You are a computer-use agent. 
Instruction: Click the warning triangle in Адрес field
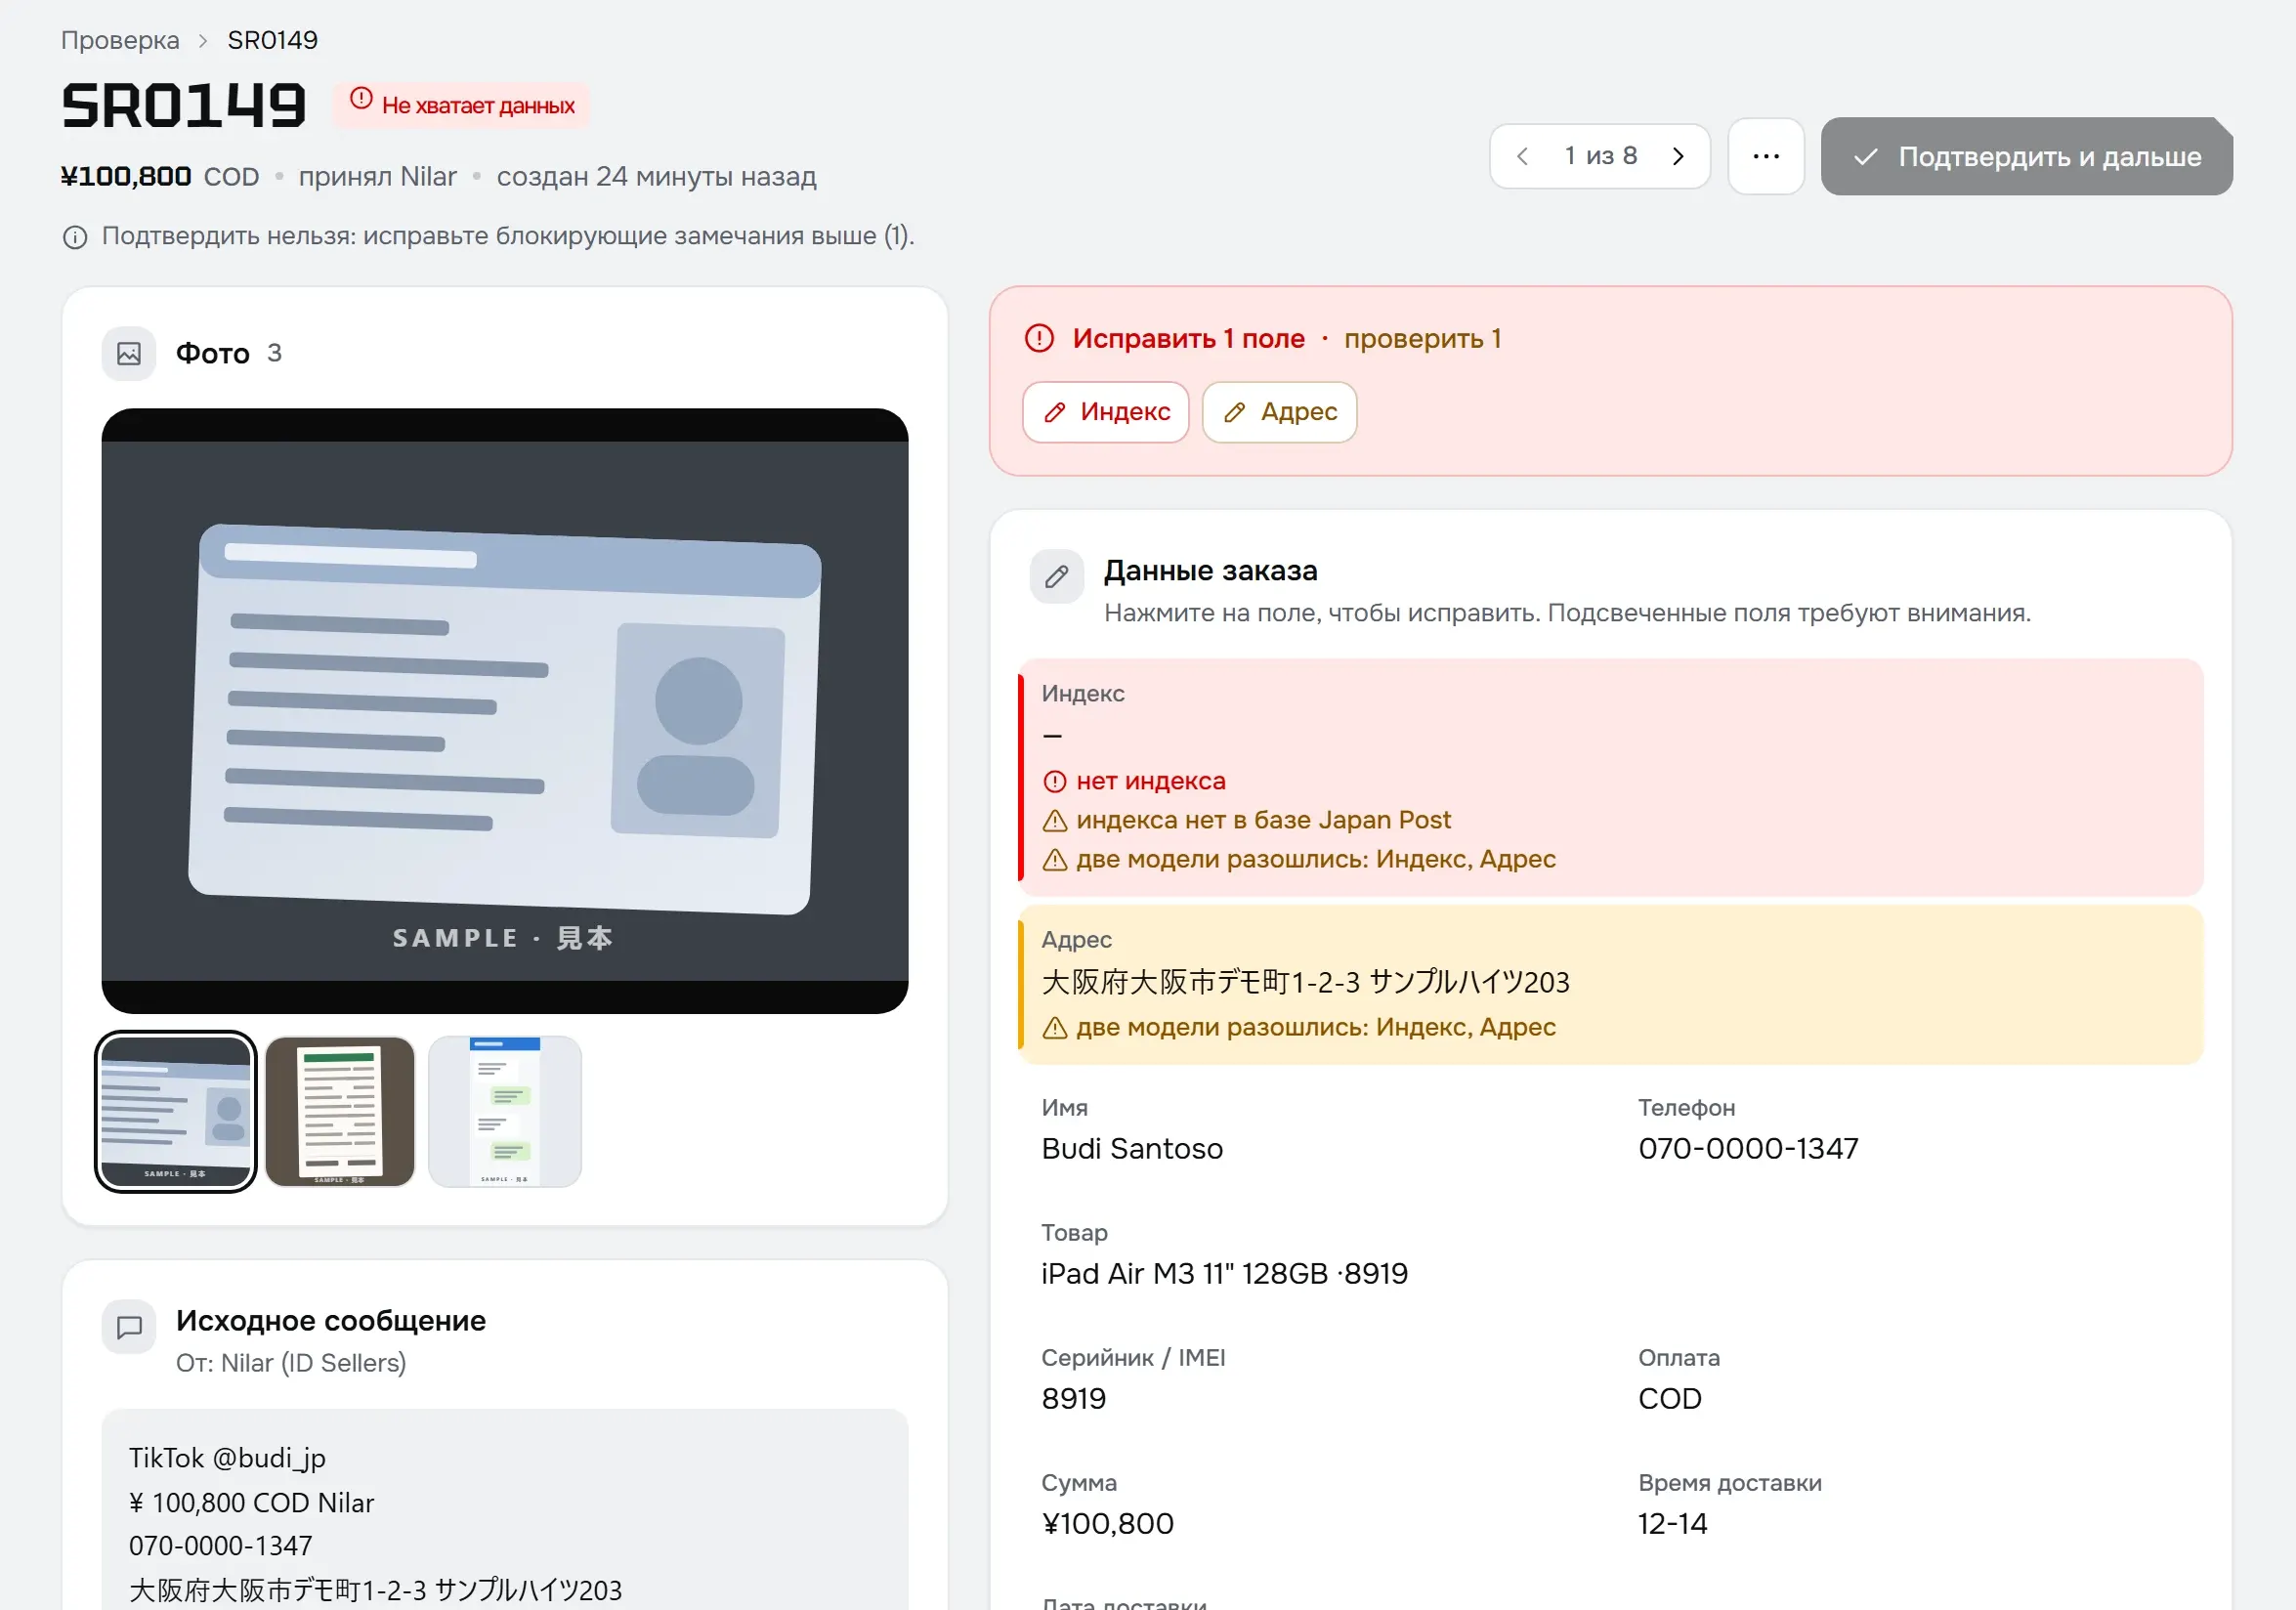coord(1054,1028)
